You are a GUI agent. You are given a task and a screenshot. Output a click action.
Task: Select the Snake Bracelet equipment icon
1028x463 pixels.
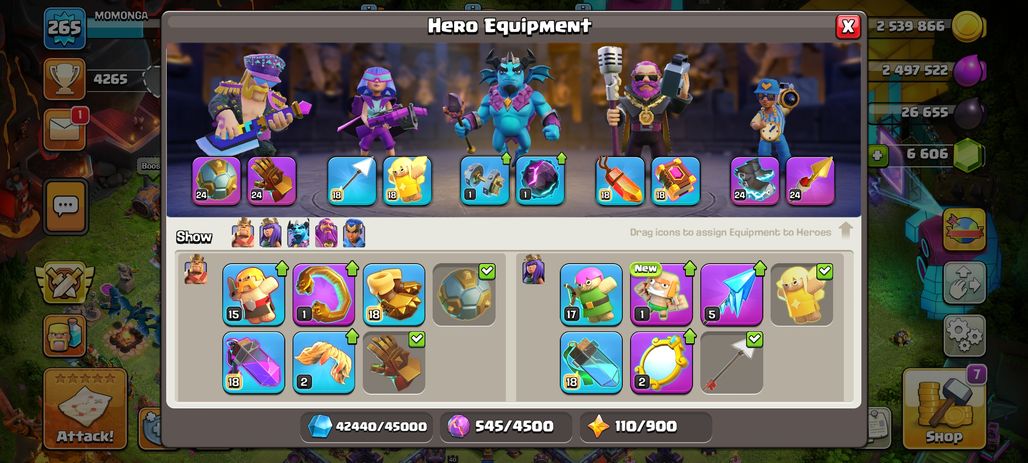(x=324, y=294)
